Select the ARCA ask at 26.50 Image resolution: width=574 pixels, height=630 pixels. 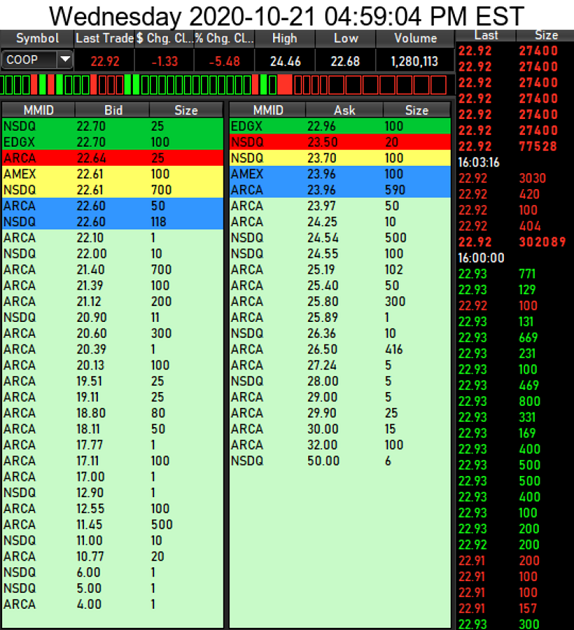tap(340, 349)
